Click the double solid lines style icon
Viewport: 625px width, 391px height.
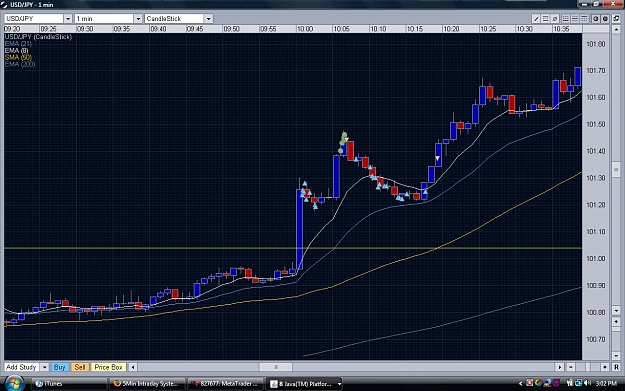pyautogui.click(x=575, y=19)
